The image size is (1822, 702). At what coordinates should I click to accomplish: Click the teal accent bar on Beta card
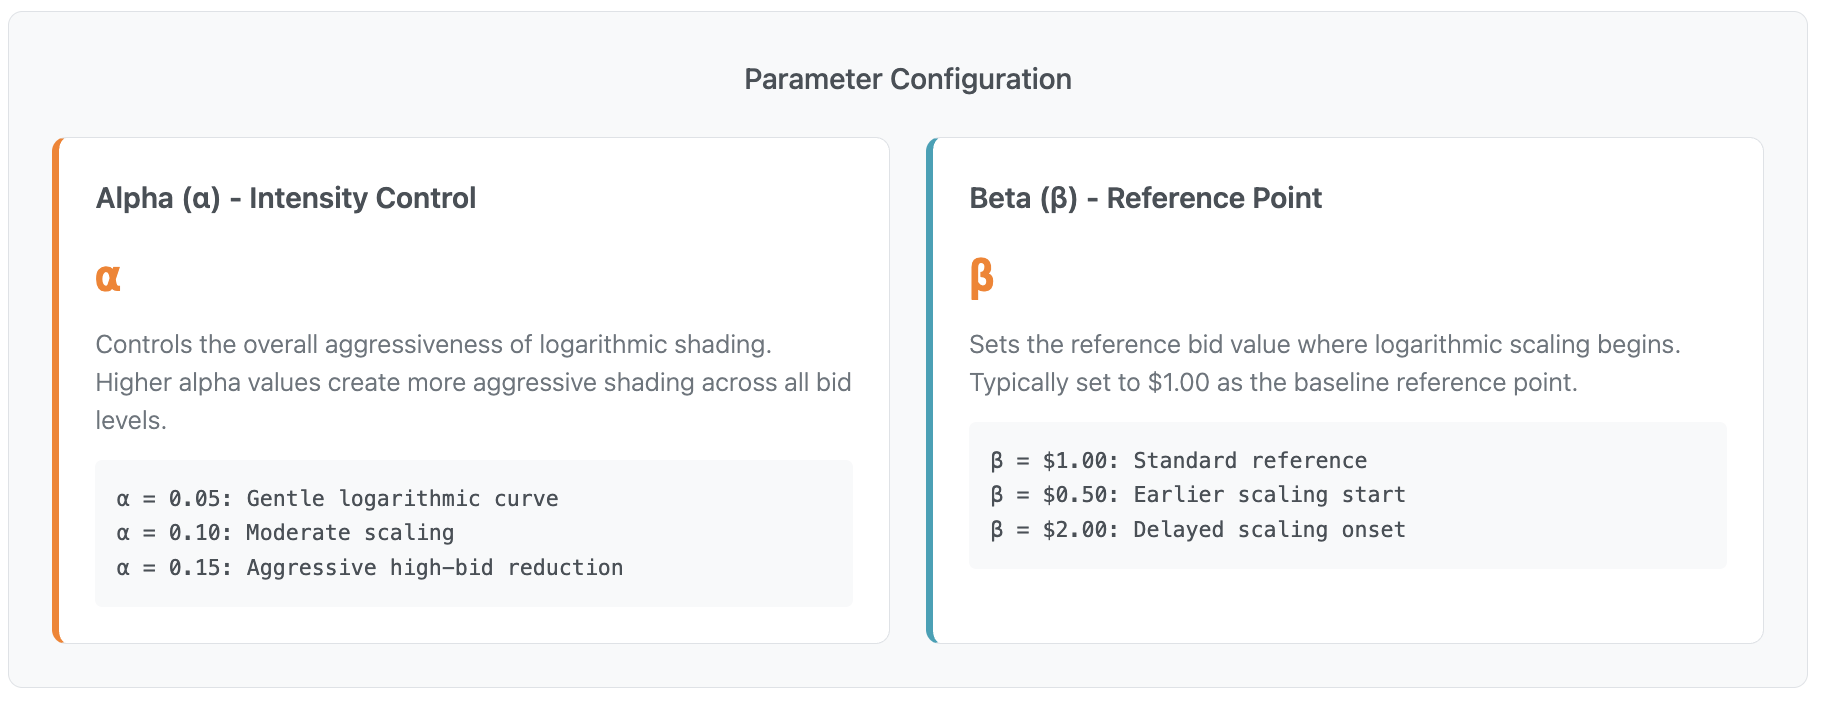pyautogui.click(x=931, y=390)
